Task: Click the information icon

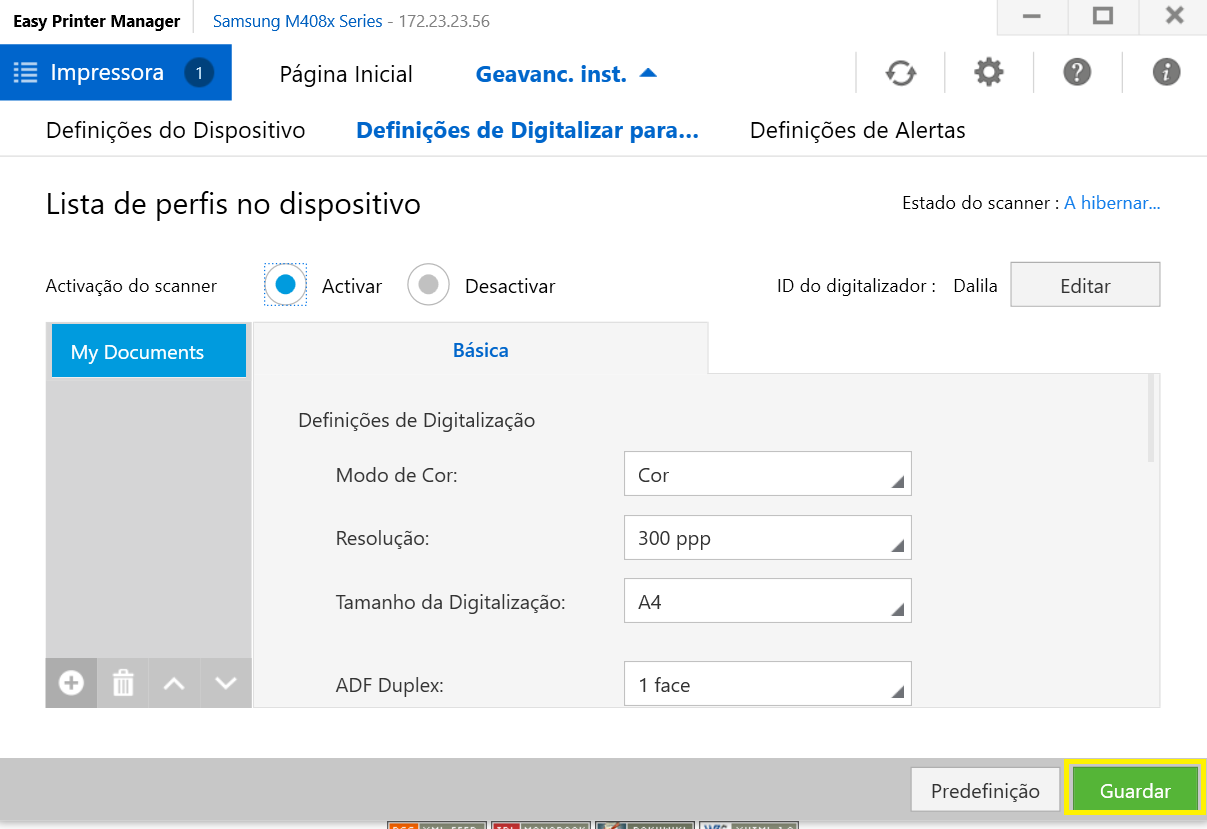Action: (x=1166, y=73)
